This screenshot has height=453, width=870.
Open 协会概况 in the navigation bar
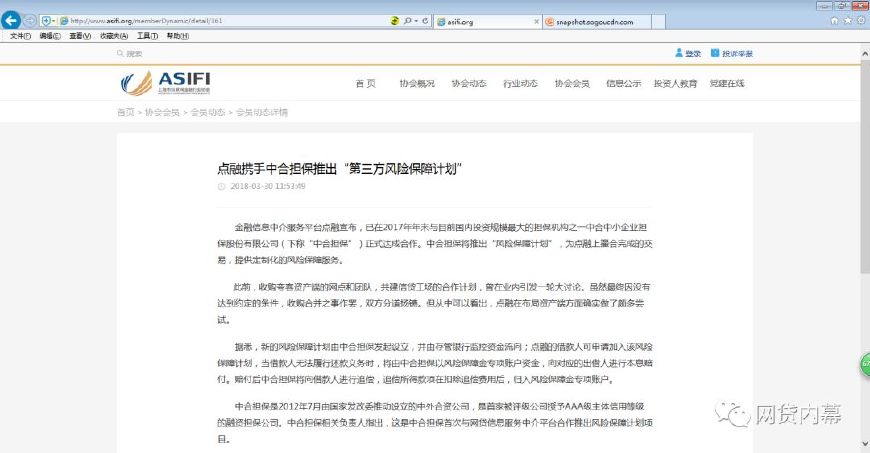pos(417,83)
